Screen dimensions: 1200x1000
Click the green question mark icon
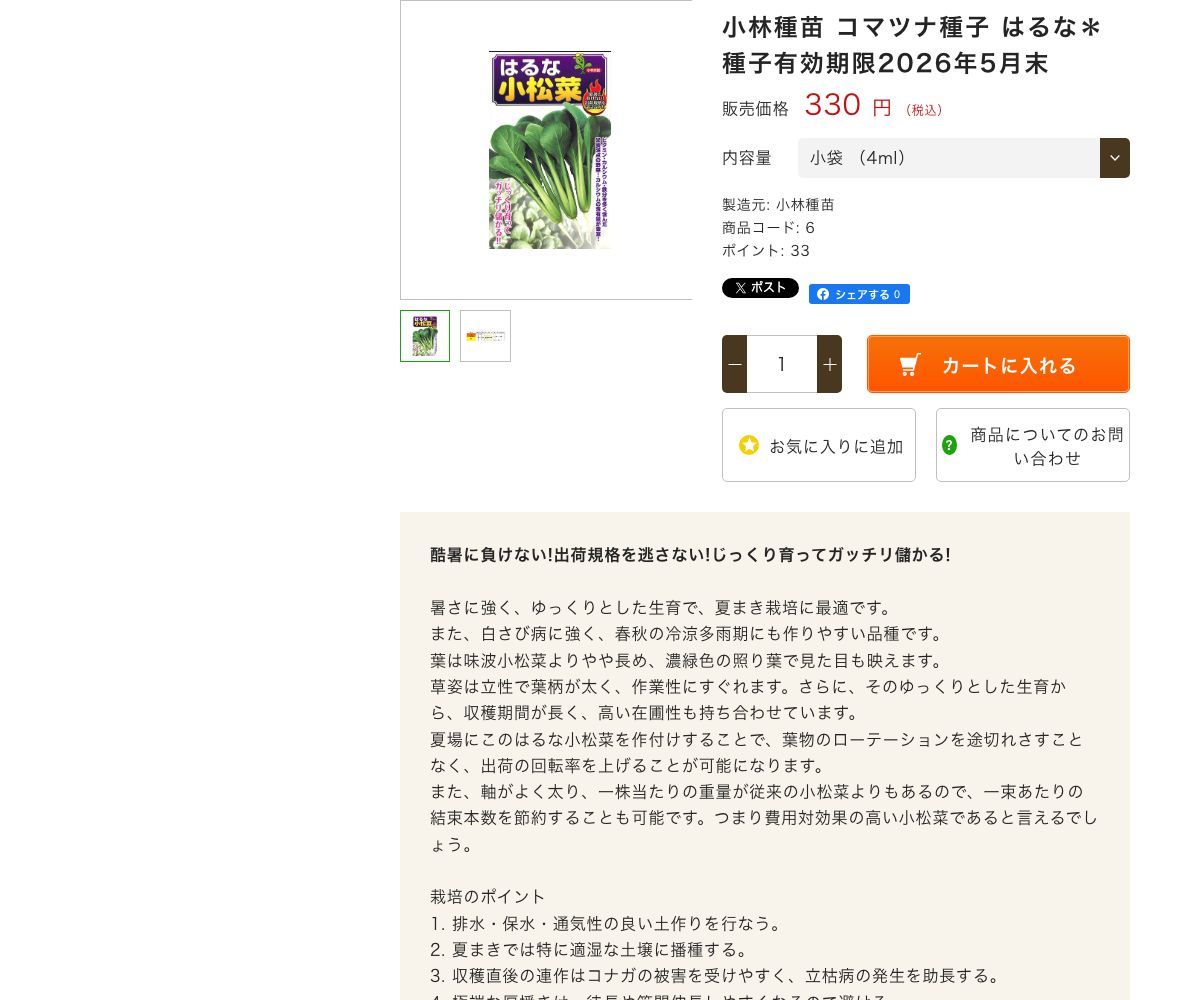coord(949,445)
